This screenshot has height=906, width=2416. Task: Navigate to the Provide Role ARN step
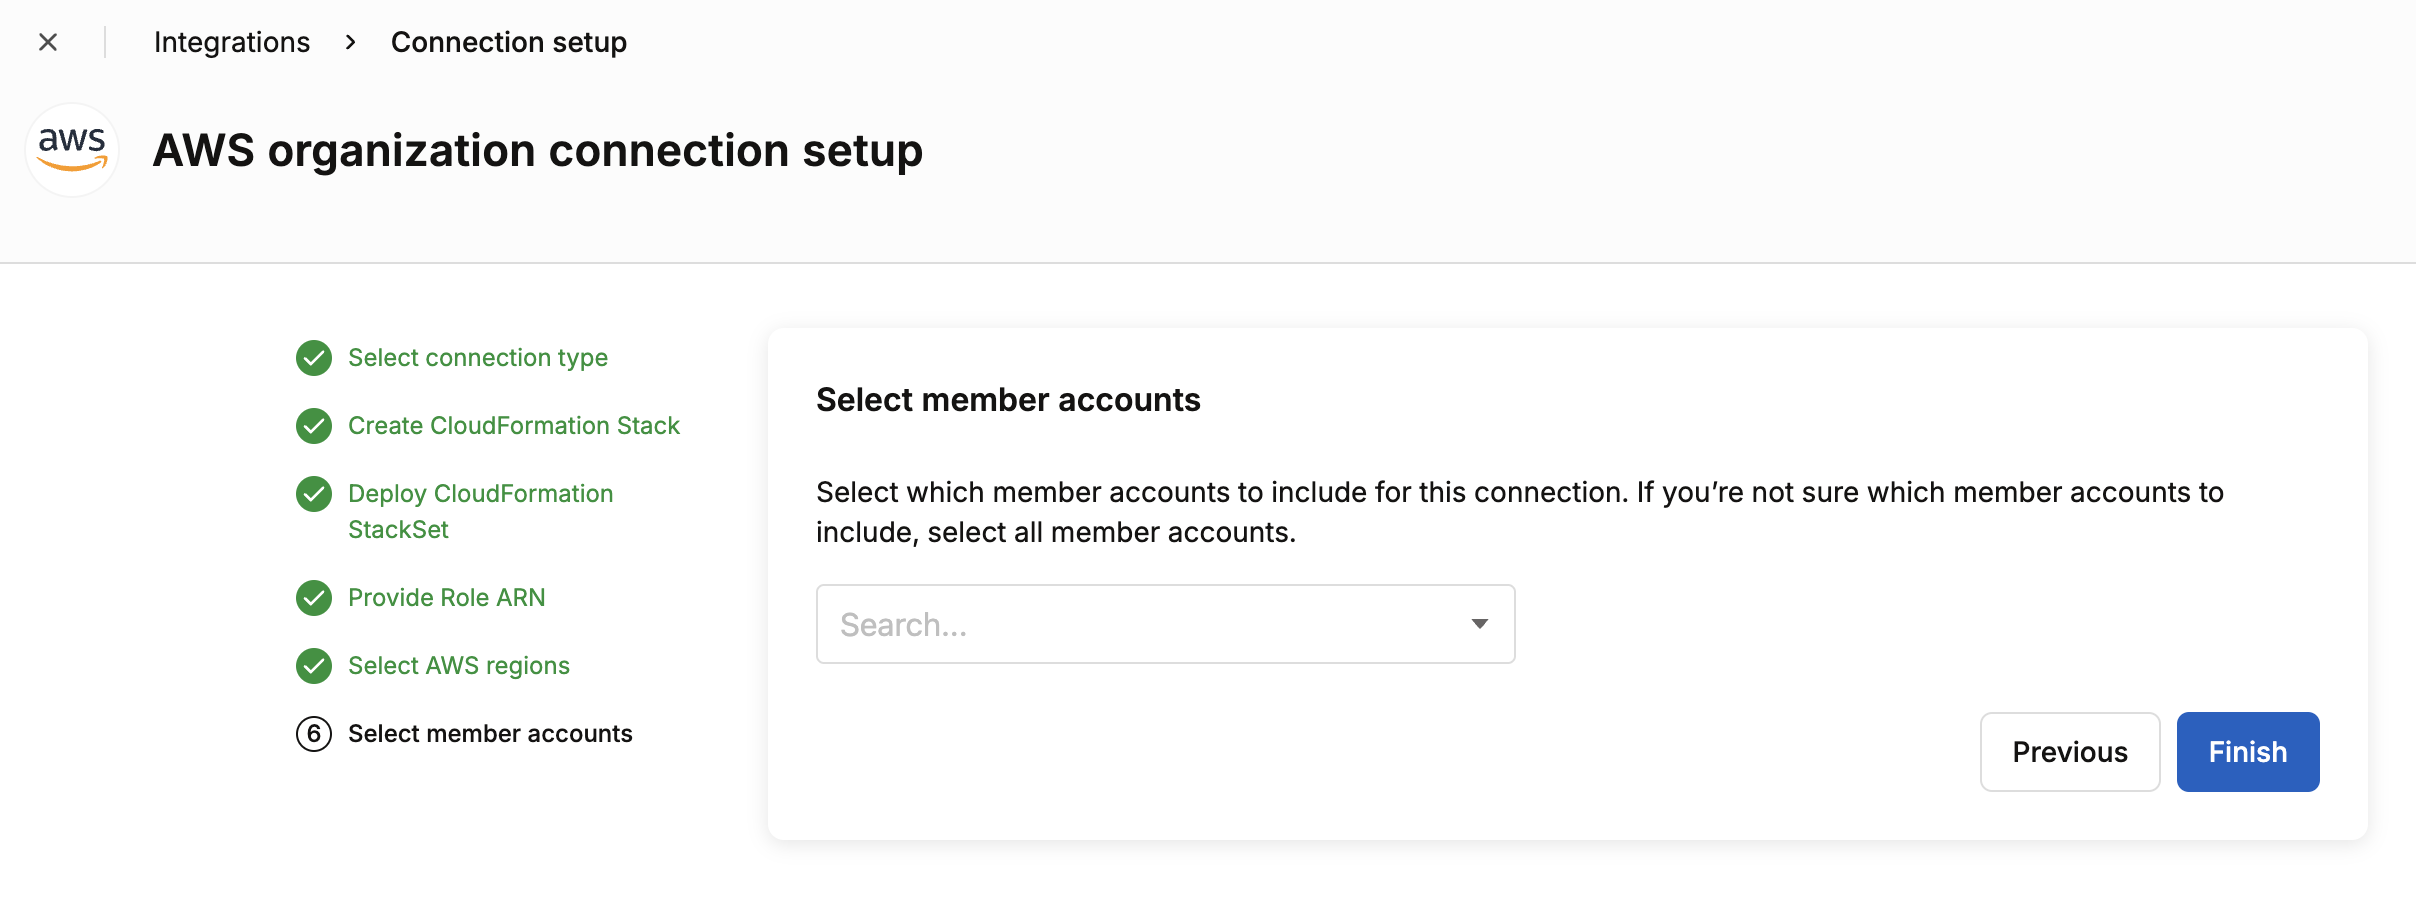(x=447, y=598)
